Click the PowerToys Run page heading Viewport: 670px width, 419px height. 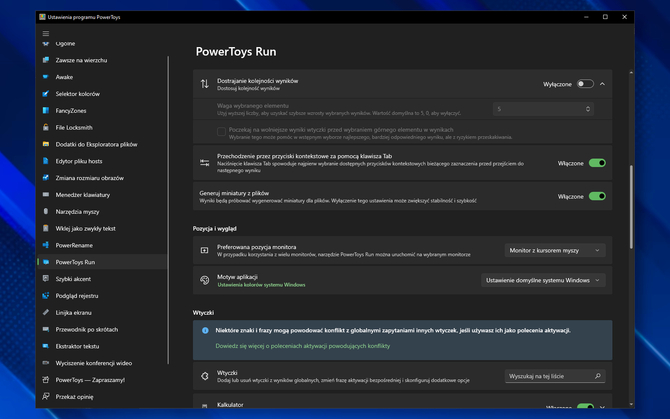coord(236,52)
